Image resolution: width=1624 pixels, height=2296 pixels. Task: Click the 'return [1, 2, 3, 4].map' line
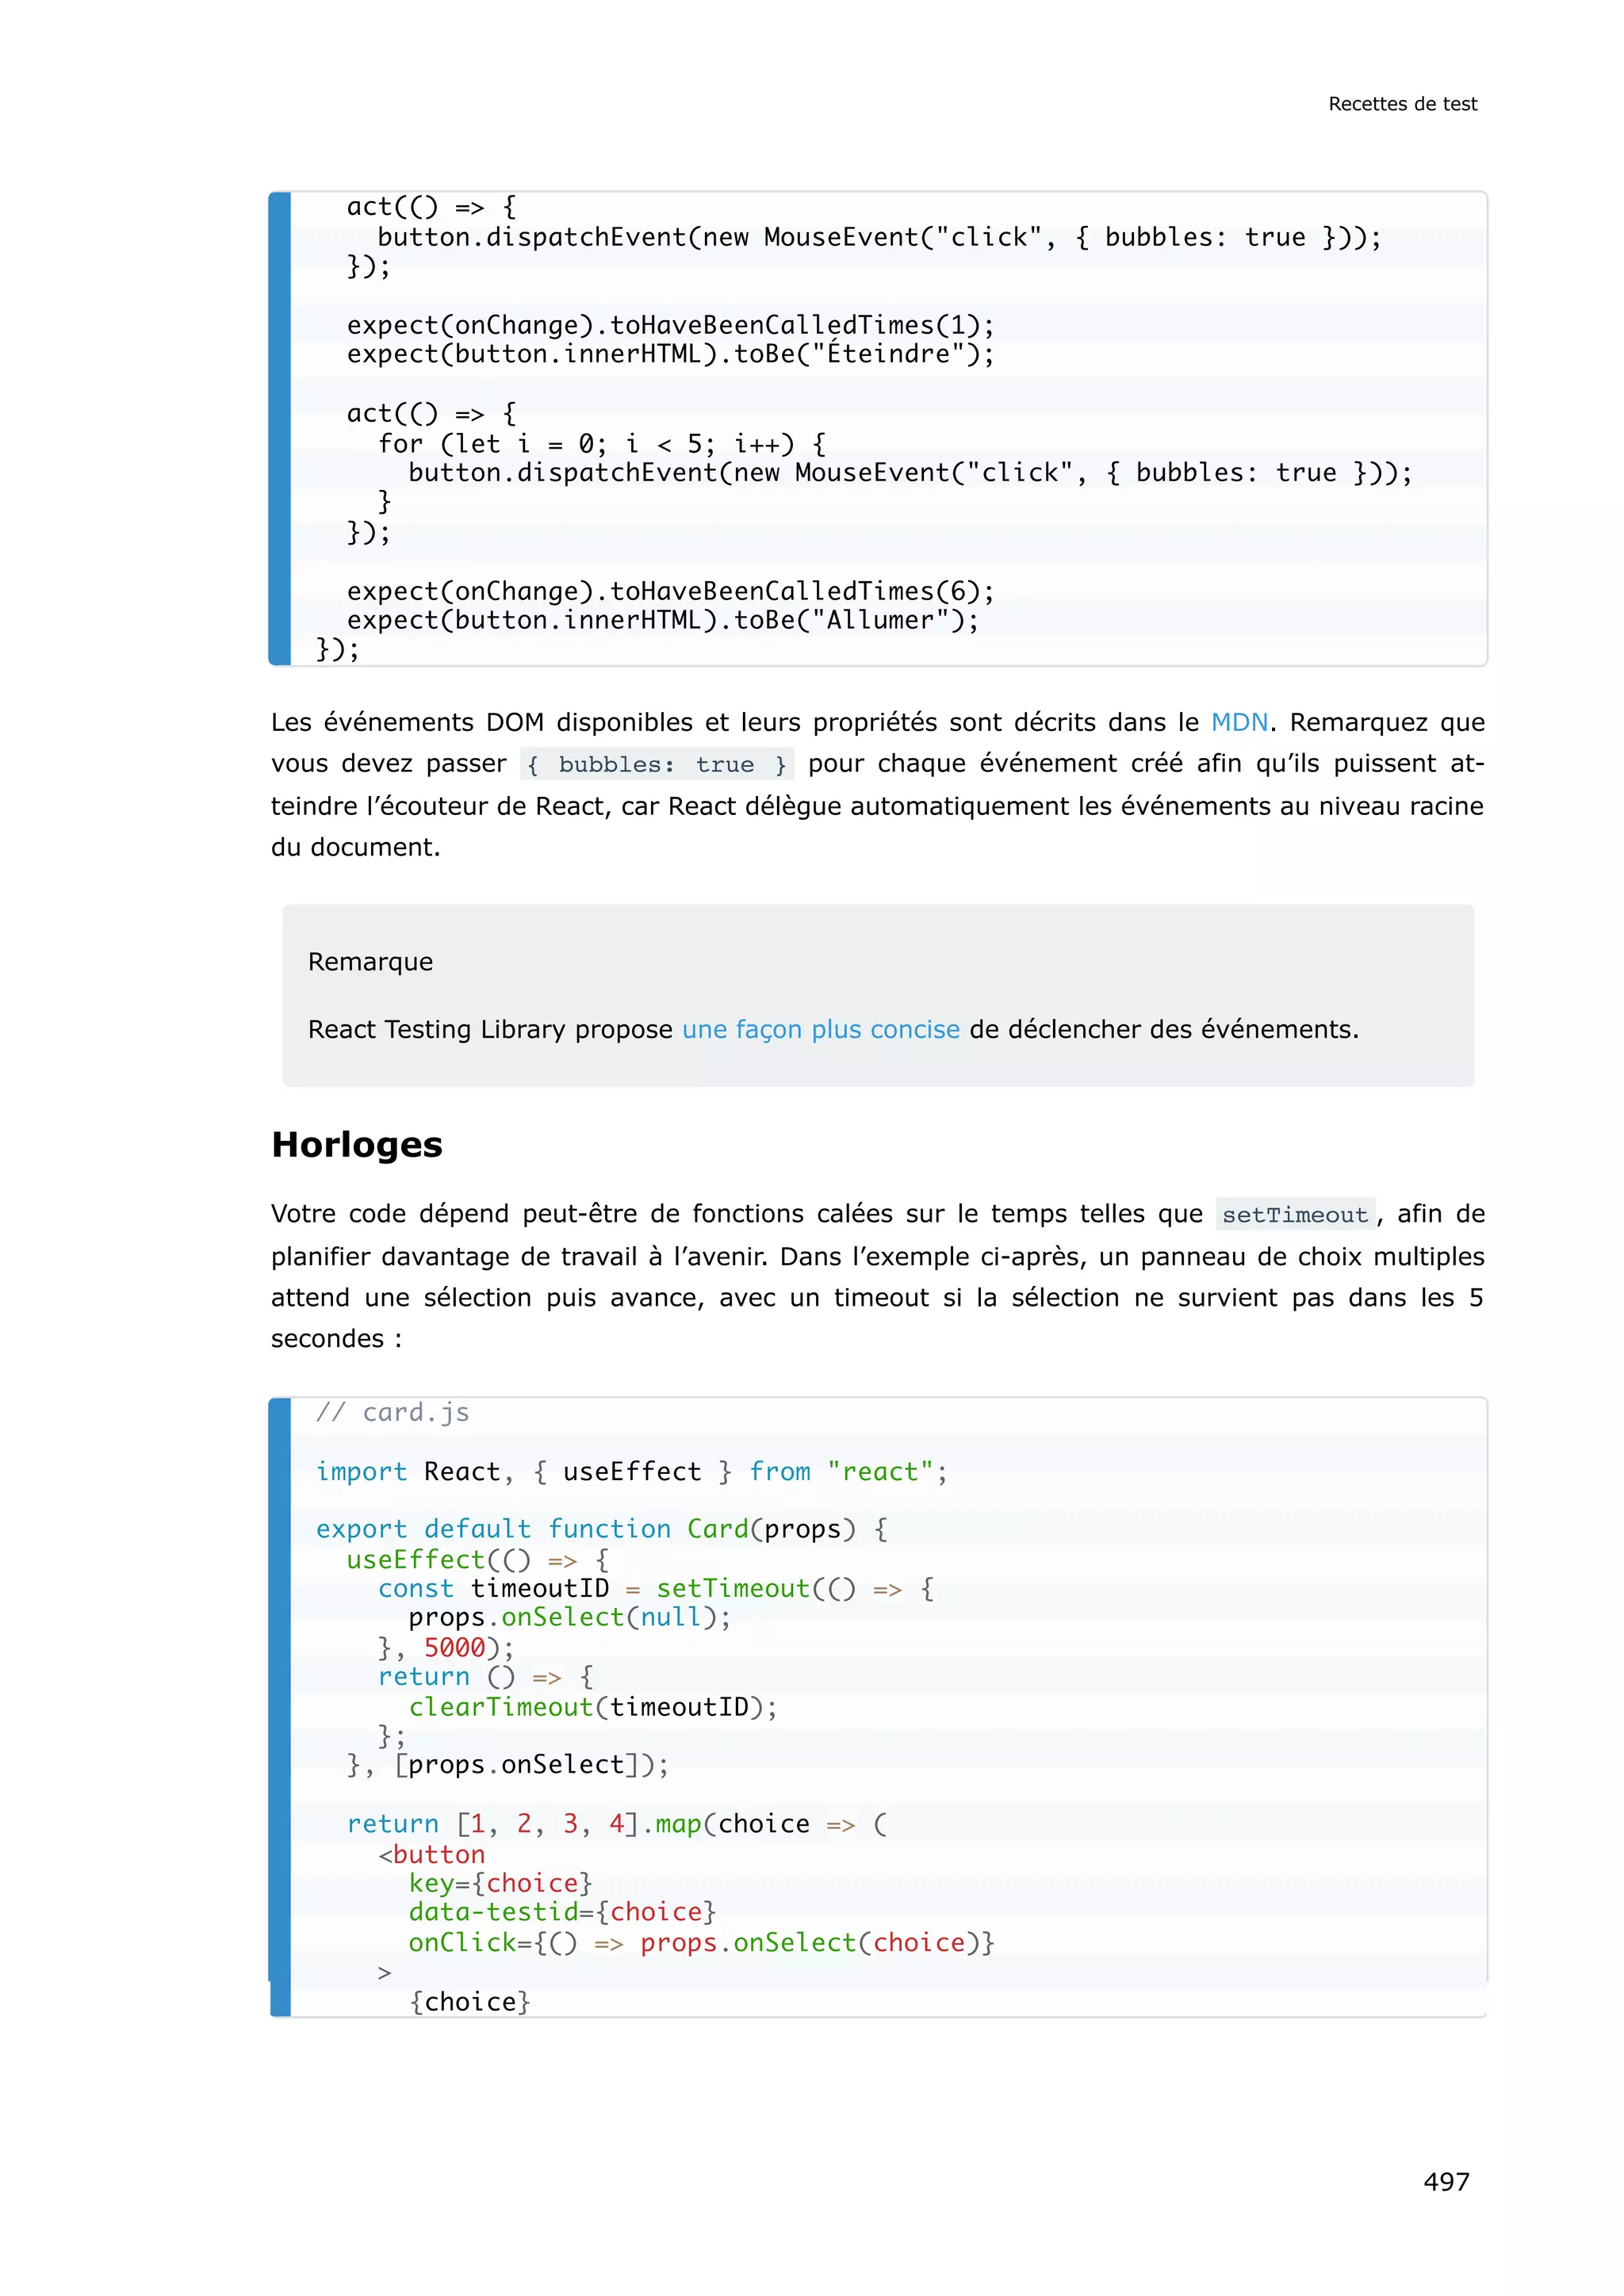coord(617,1824)
